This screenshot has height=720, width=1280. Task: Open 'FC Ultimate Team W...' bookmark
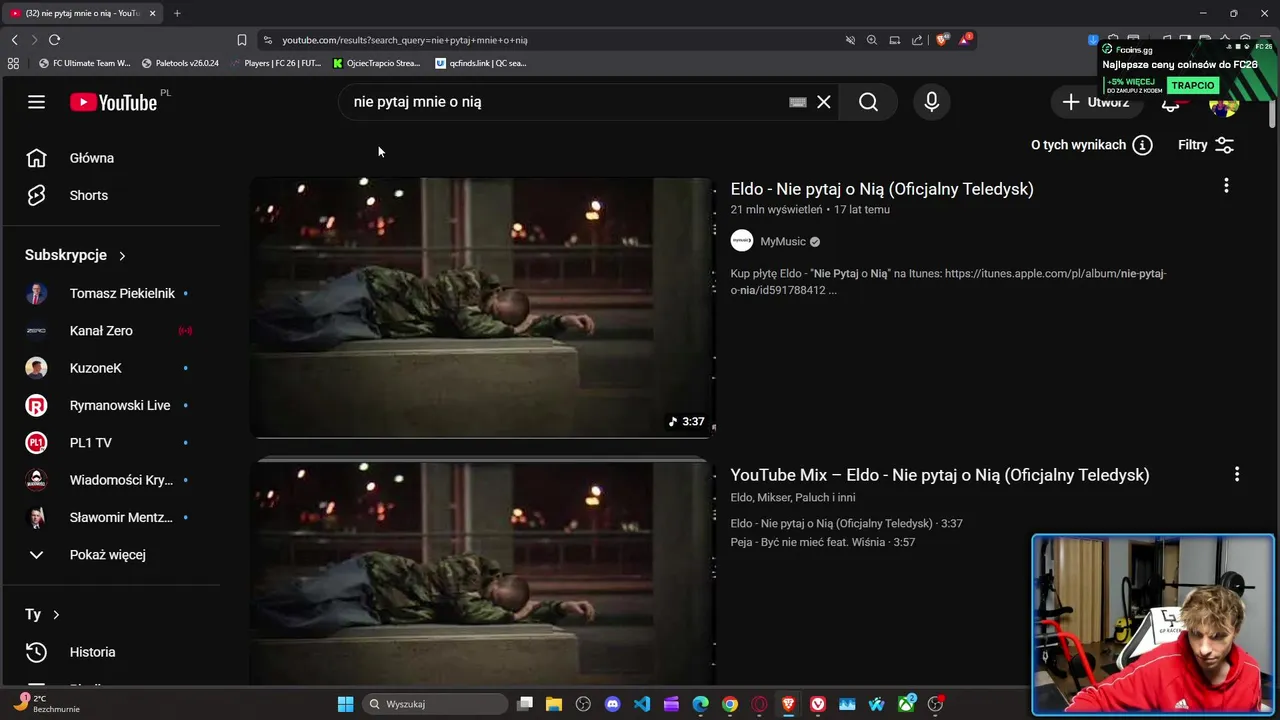point(85,63)
